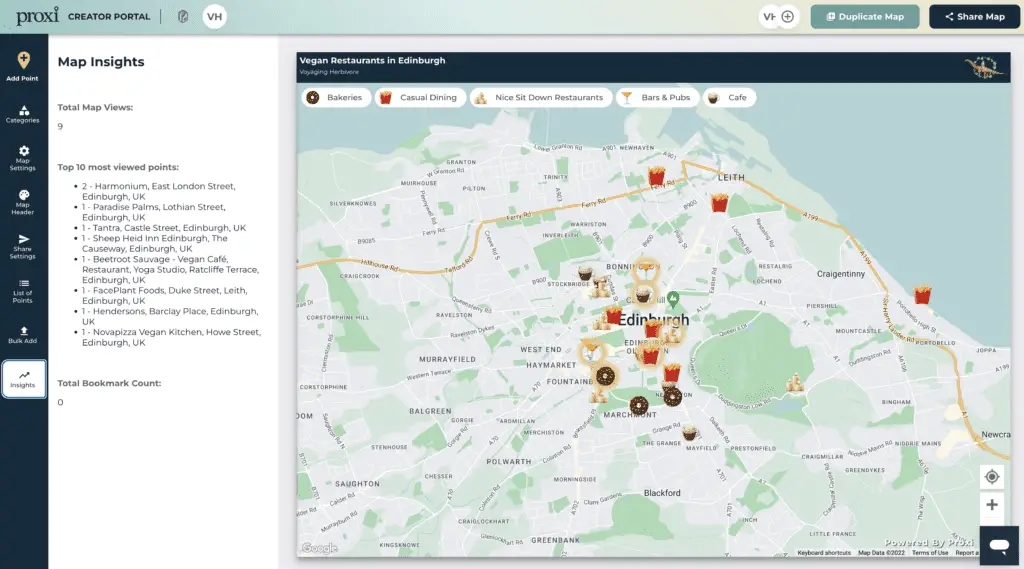Click the dinosaur logo in map header
Screen dimensions: 1024x569
[x=985, y=67]
